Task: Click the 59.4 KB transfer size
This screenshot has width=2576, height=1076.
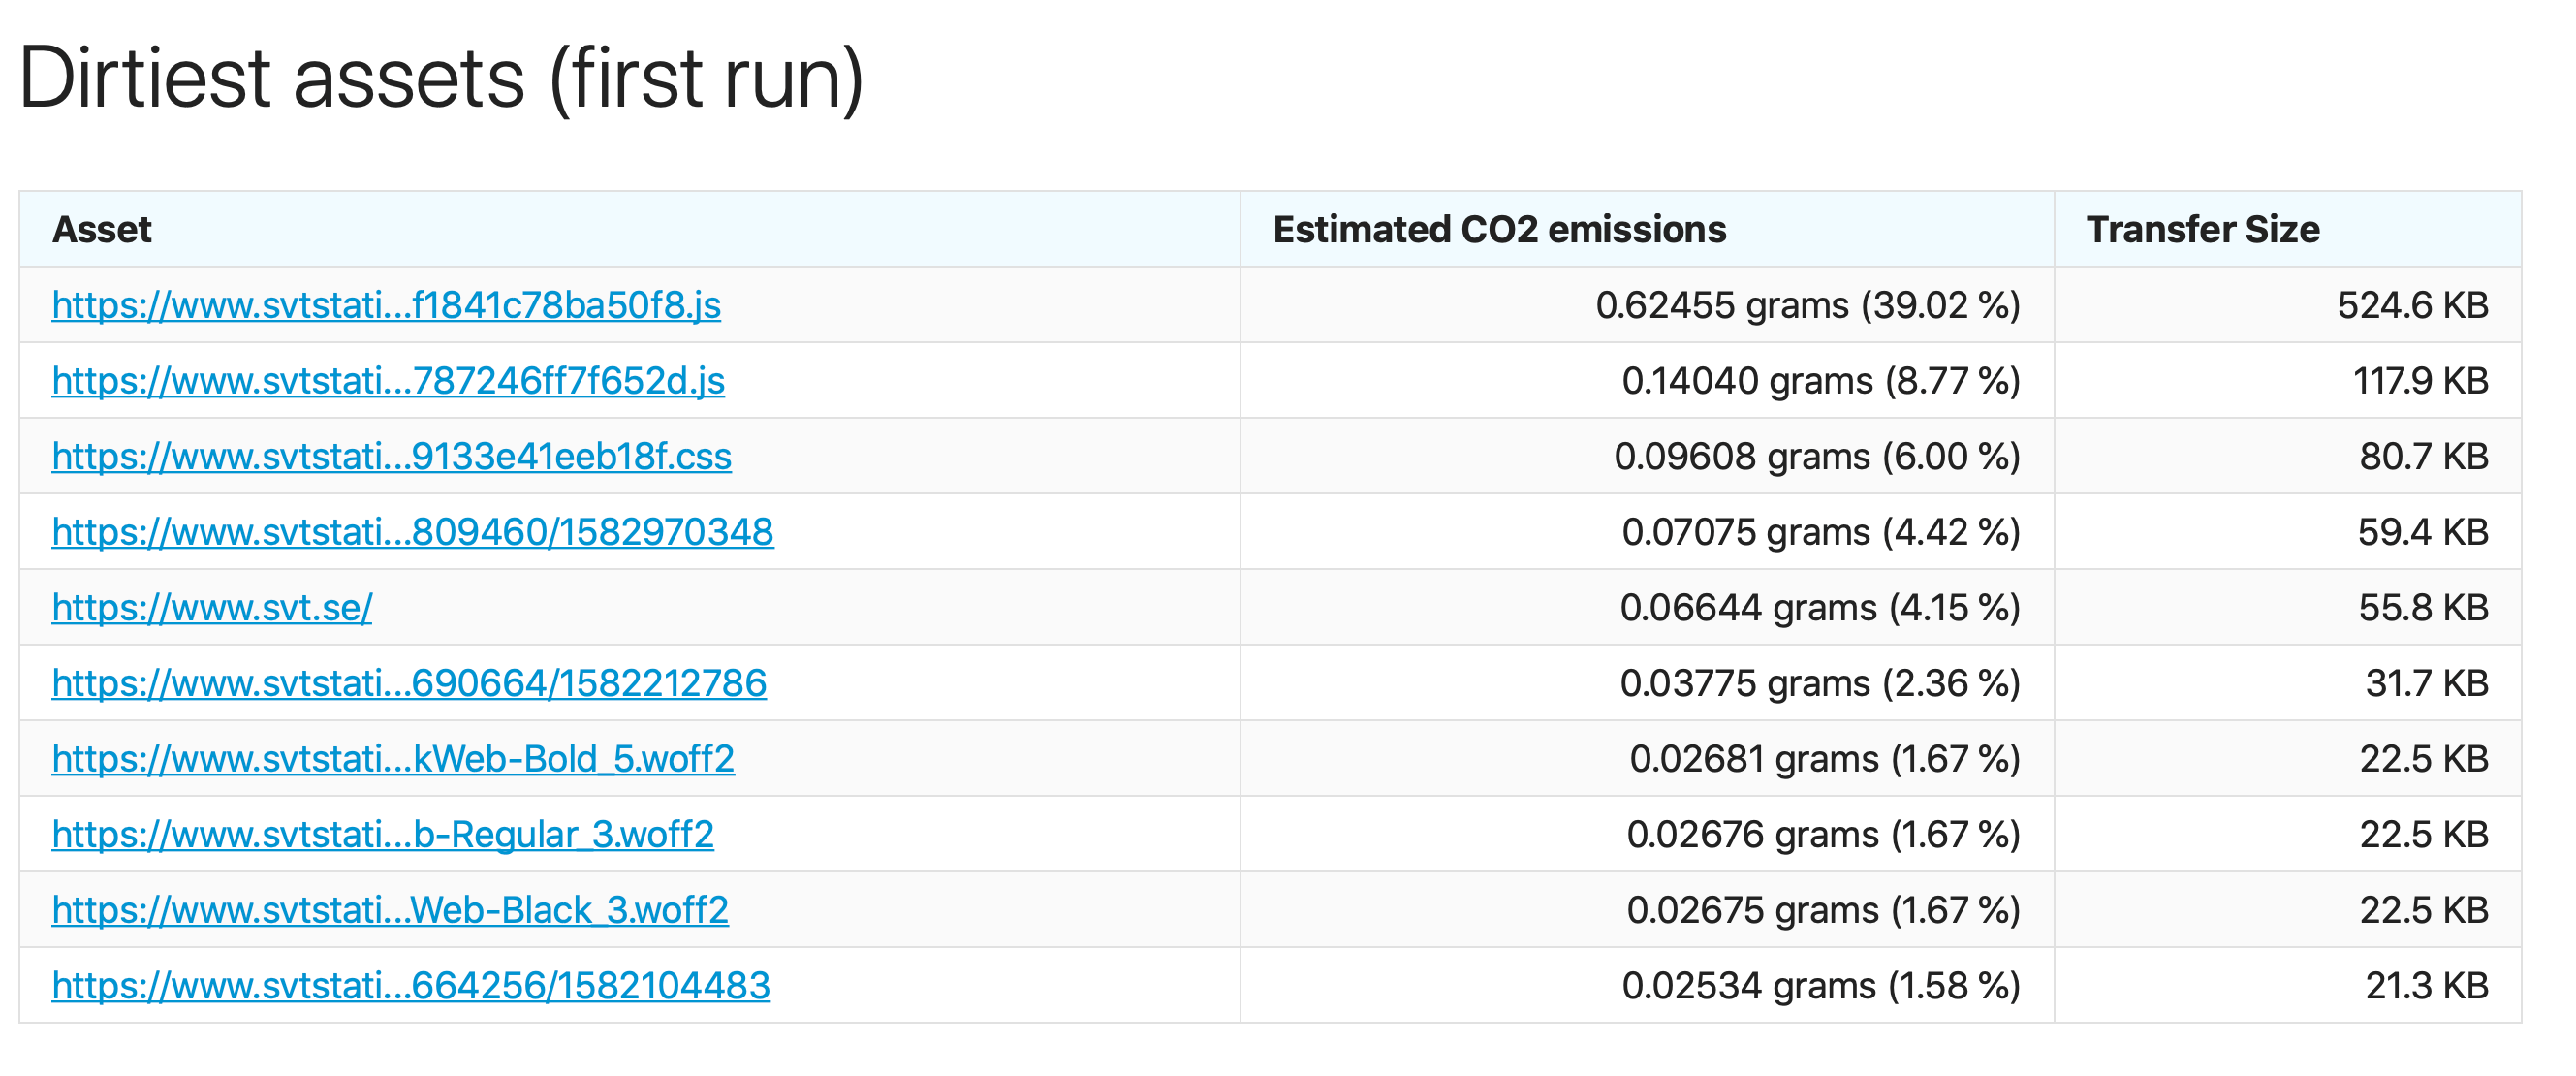Action: coord(2422,532)
